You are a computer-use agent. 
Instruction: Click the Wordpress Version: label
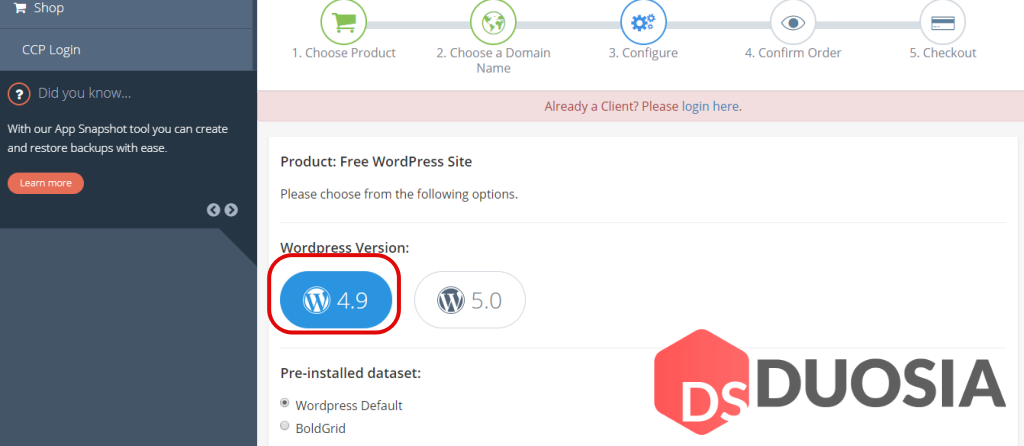[x=345, y=248]
